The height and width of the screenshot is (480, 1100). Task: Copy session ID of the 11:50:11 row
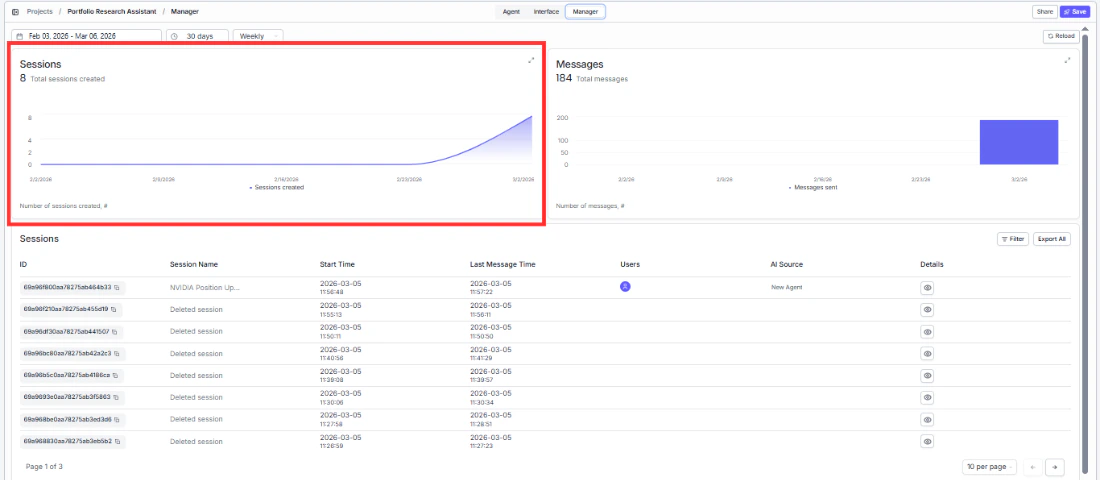pyautogui.click(x=114, y=331)
